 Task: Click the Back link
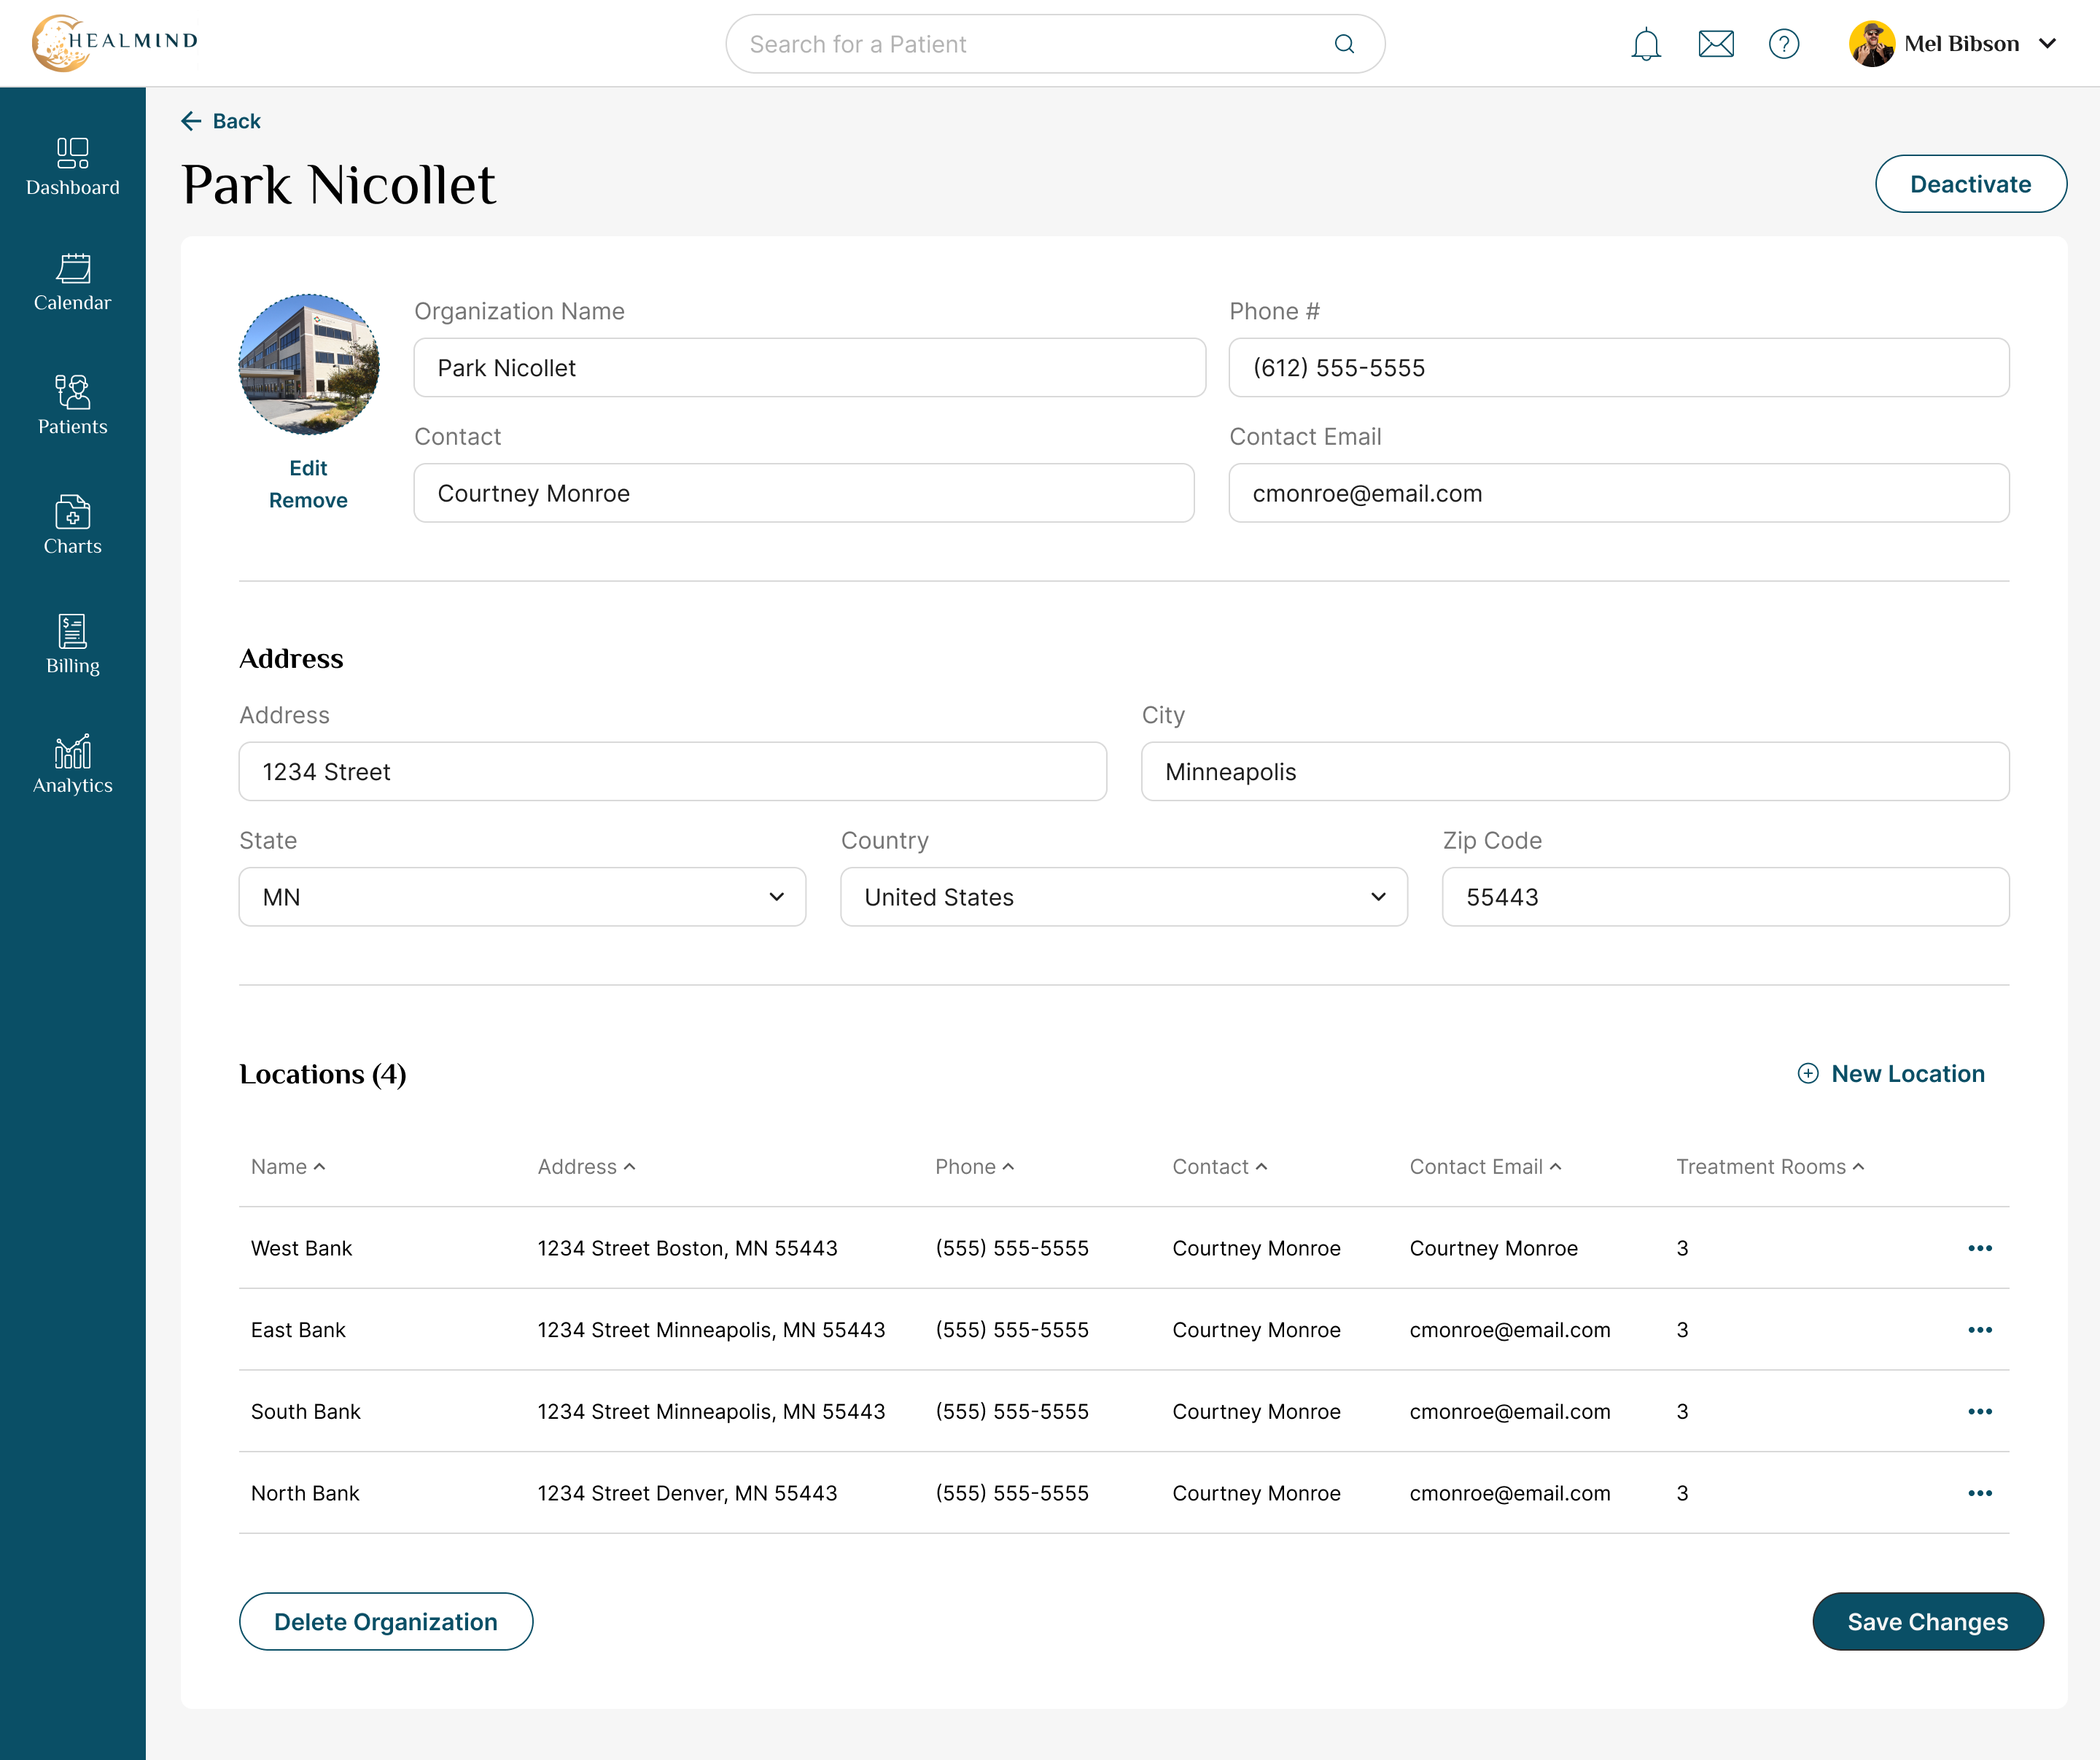pos(221,121)
